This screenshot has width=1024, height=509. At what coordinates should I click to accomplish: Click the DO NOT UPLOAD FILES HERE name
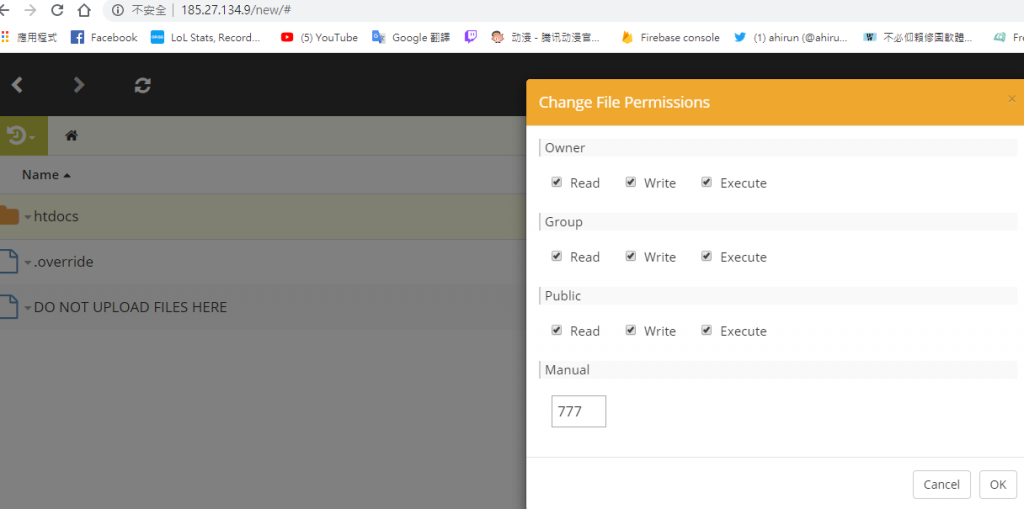click(131, 307)
